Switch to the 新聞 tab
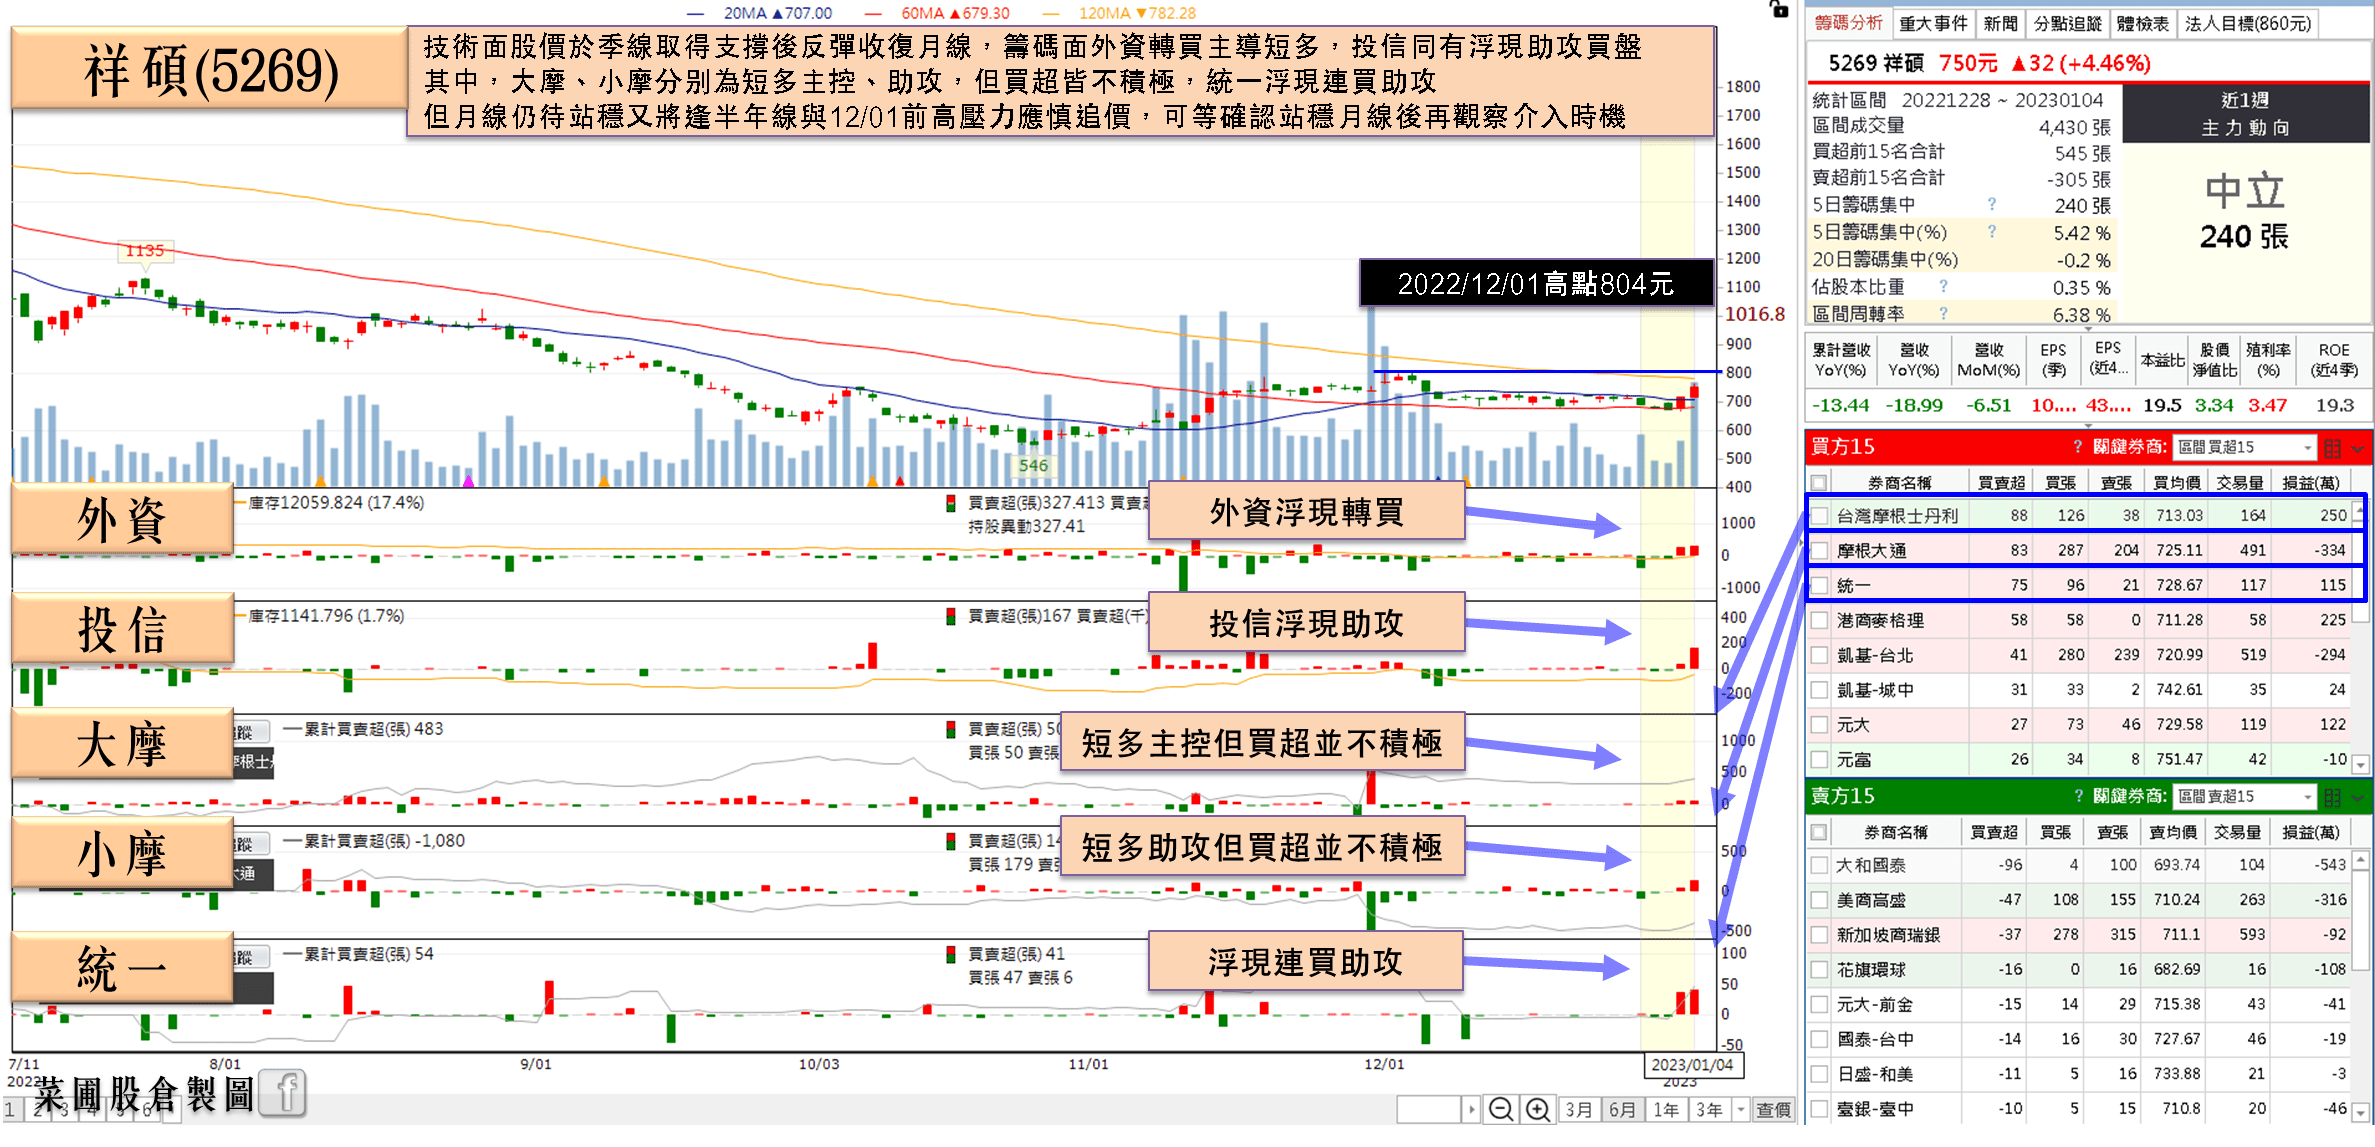Image resolution: width=2375 pixels, height=1147 pixels. tap(2001, 23)
